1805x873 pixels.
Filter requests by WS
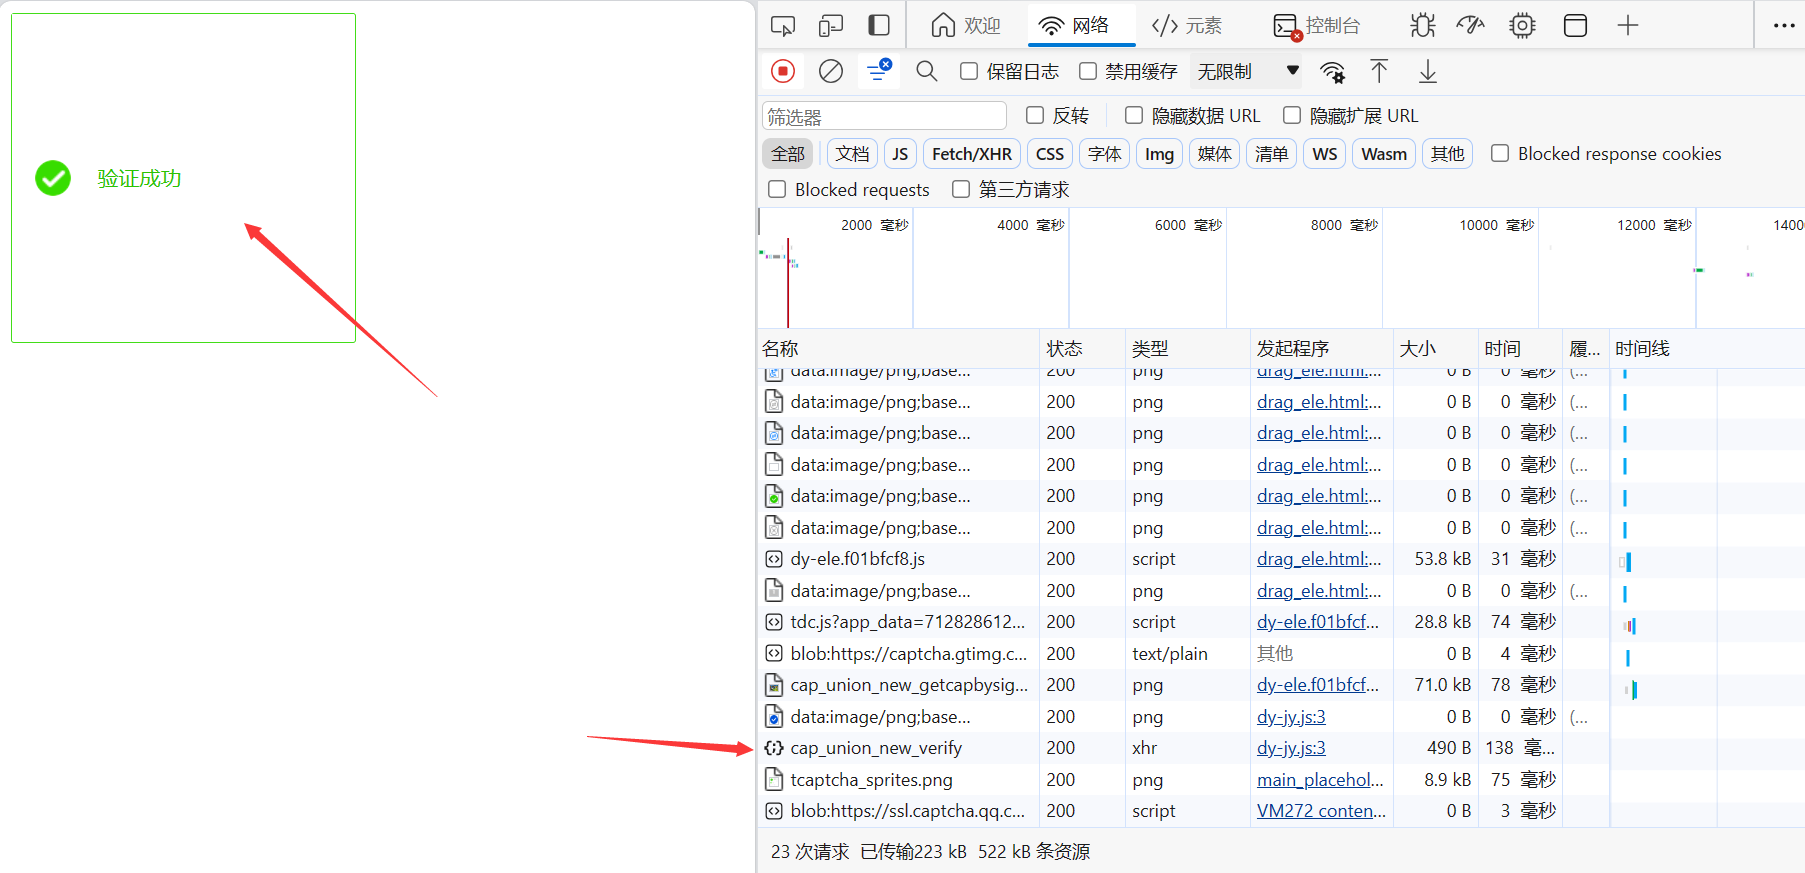coord(1325,154)
